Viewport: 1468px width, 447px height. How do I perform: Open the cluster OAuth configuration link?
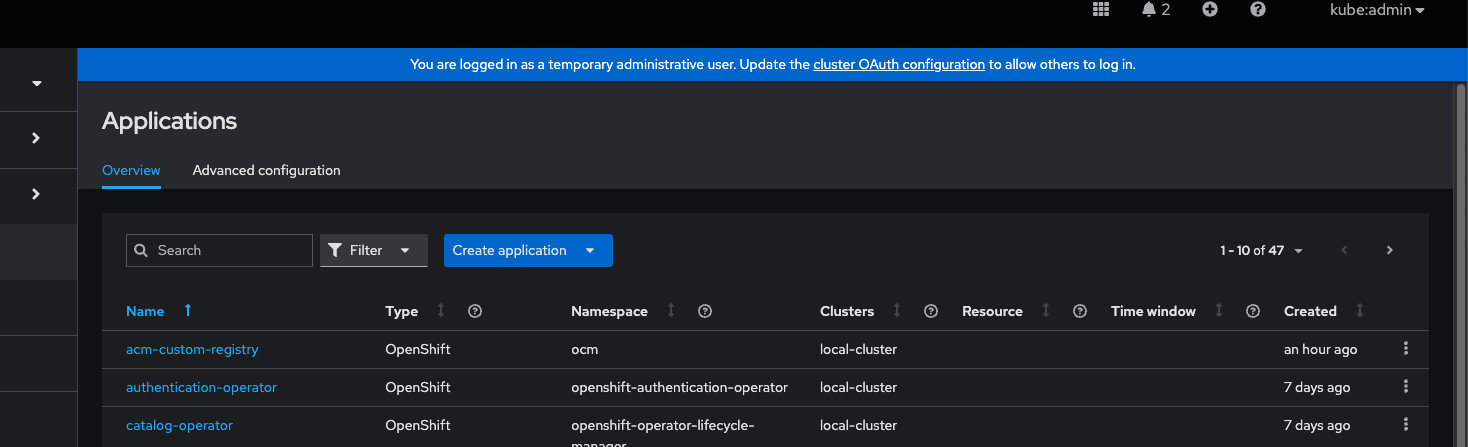[x=899, y=64]
